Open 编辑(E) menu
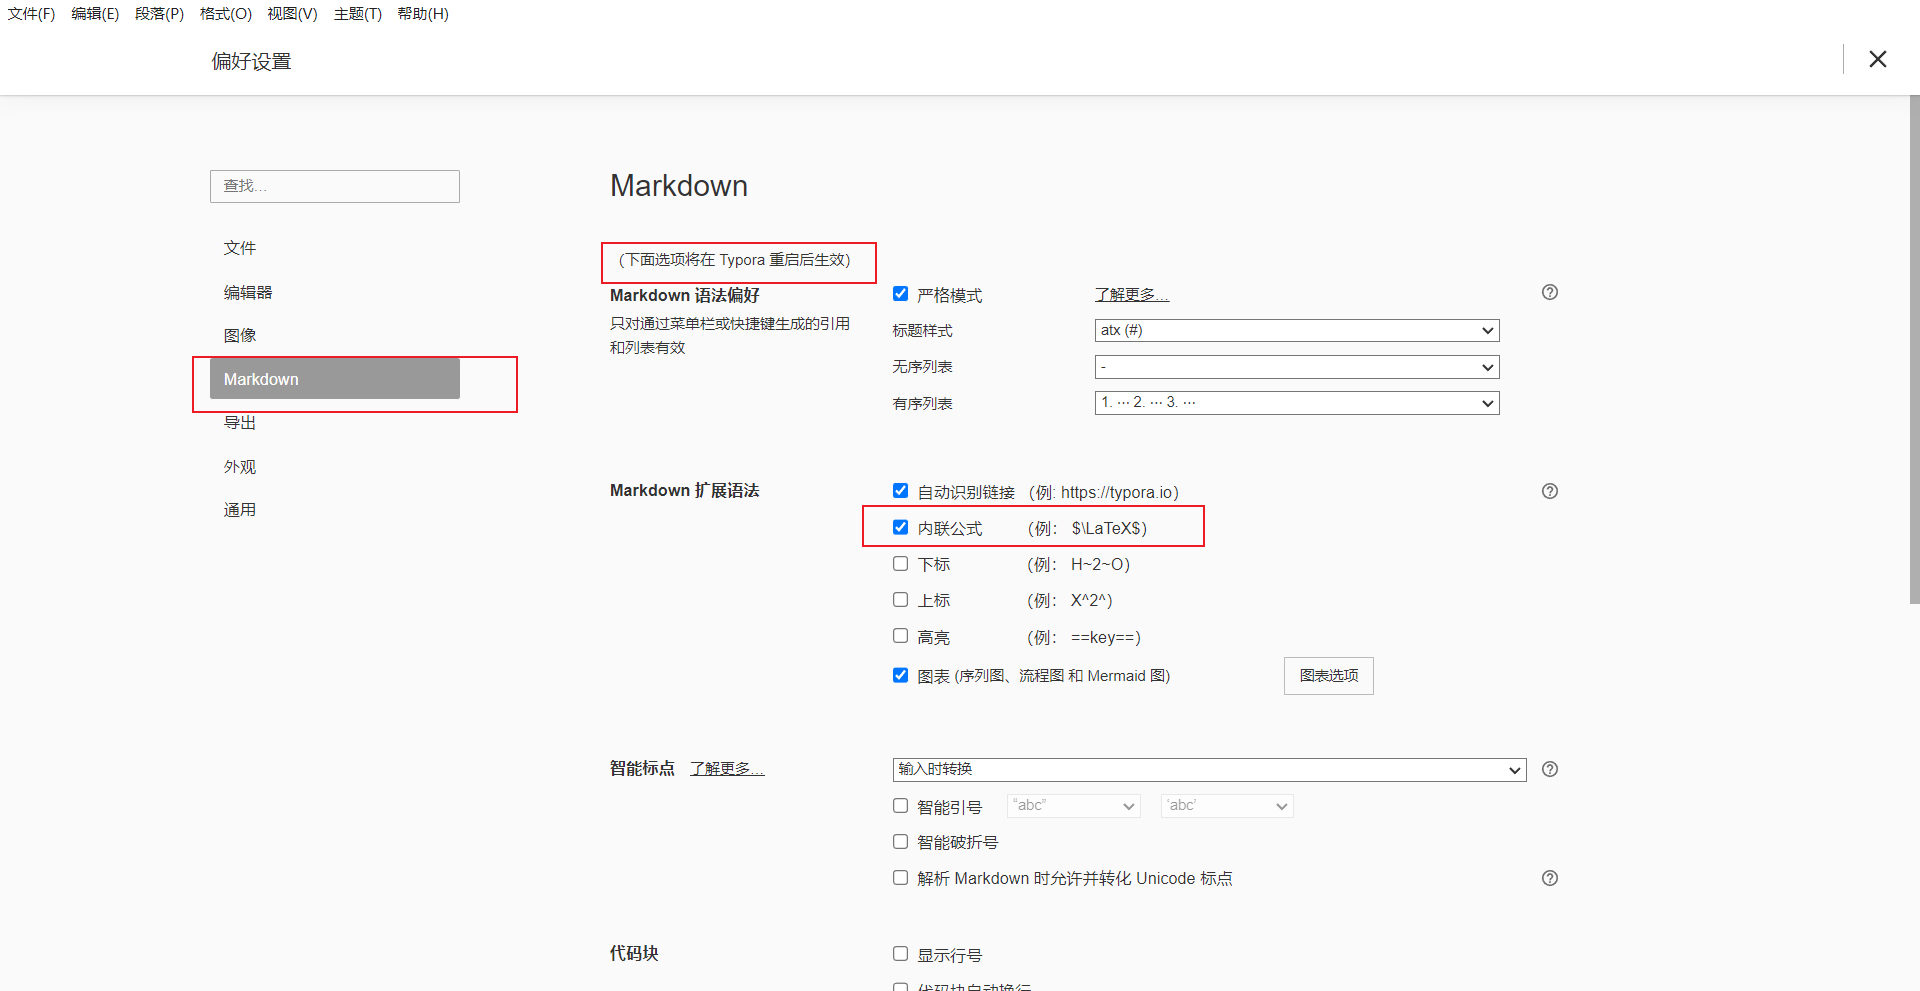1920x991 pixels. tap(95, 14)
